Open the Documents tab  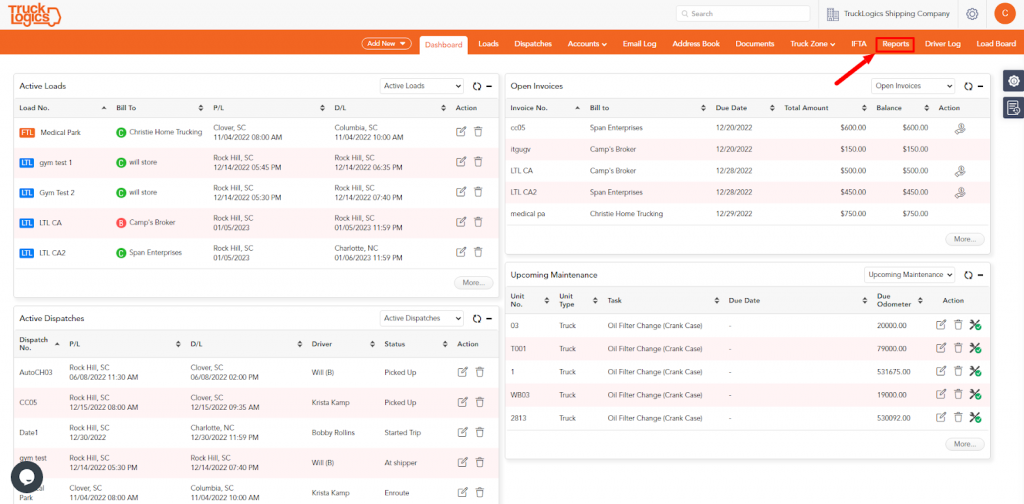pyautogui.click(x=755, y=44)
